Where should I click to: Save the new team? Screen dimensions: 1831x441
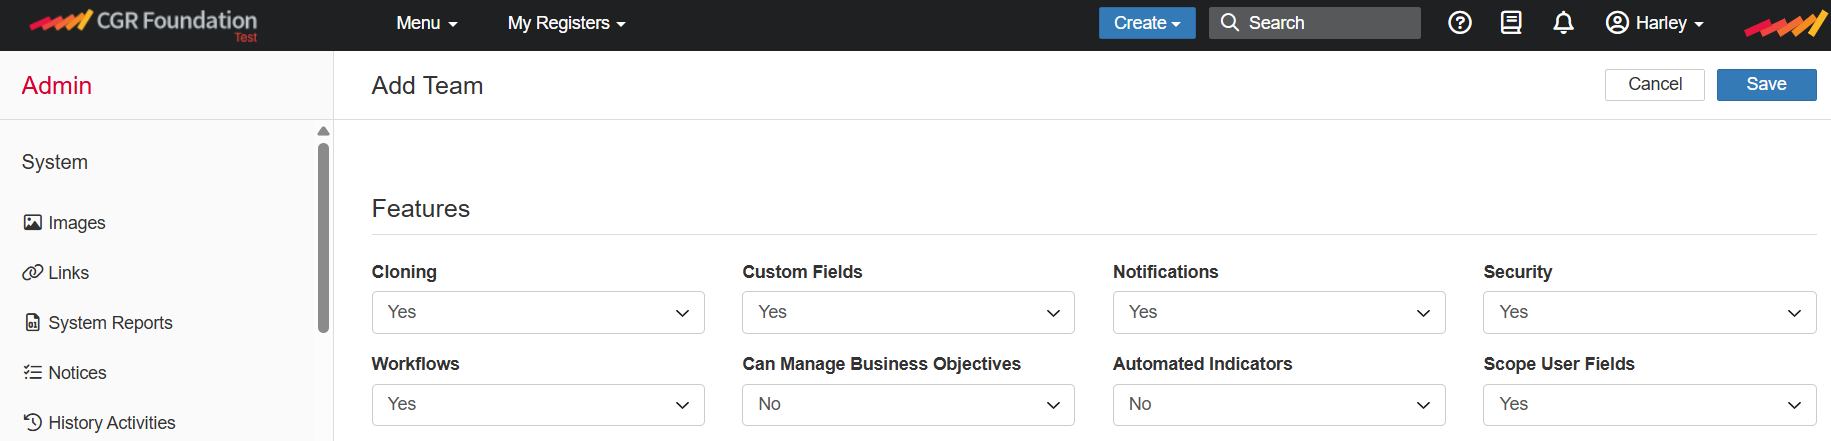1766,85
